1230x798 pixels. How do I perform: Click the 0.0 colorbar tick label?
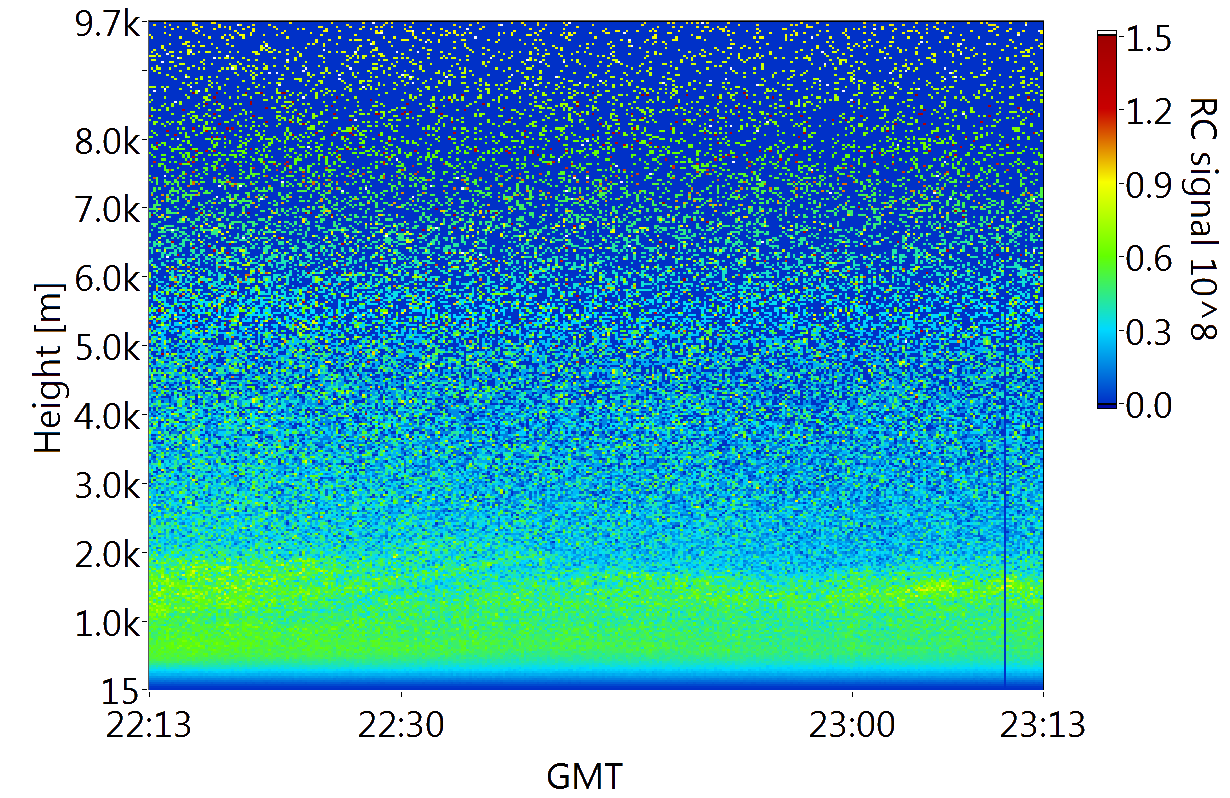coord(1148,405)
